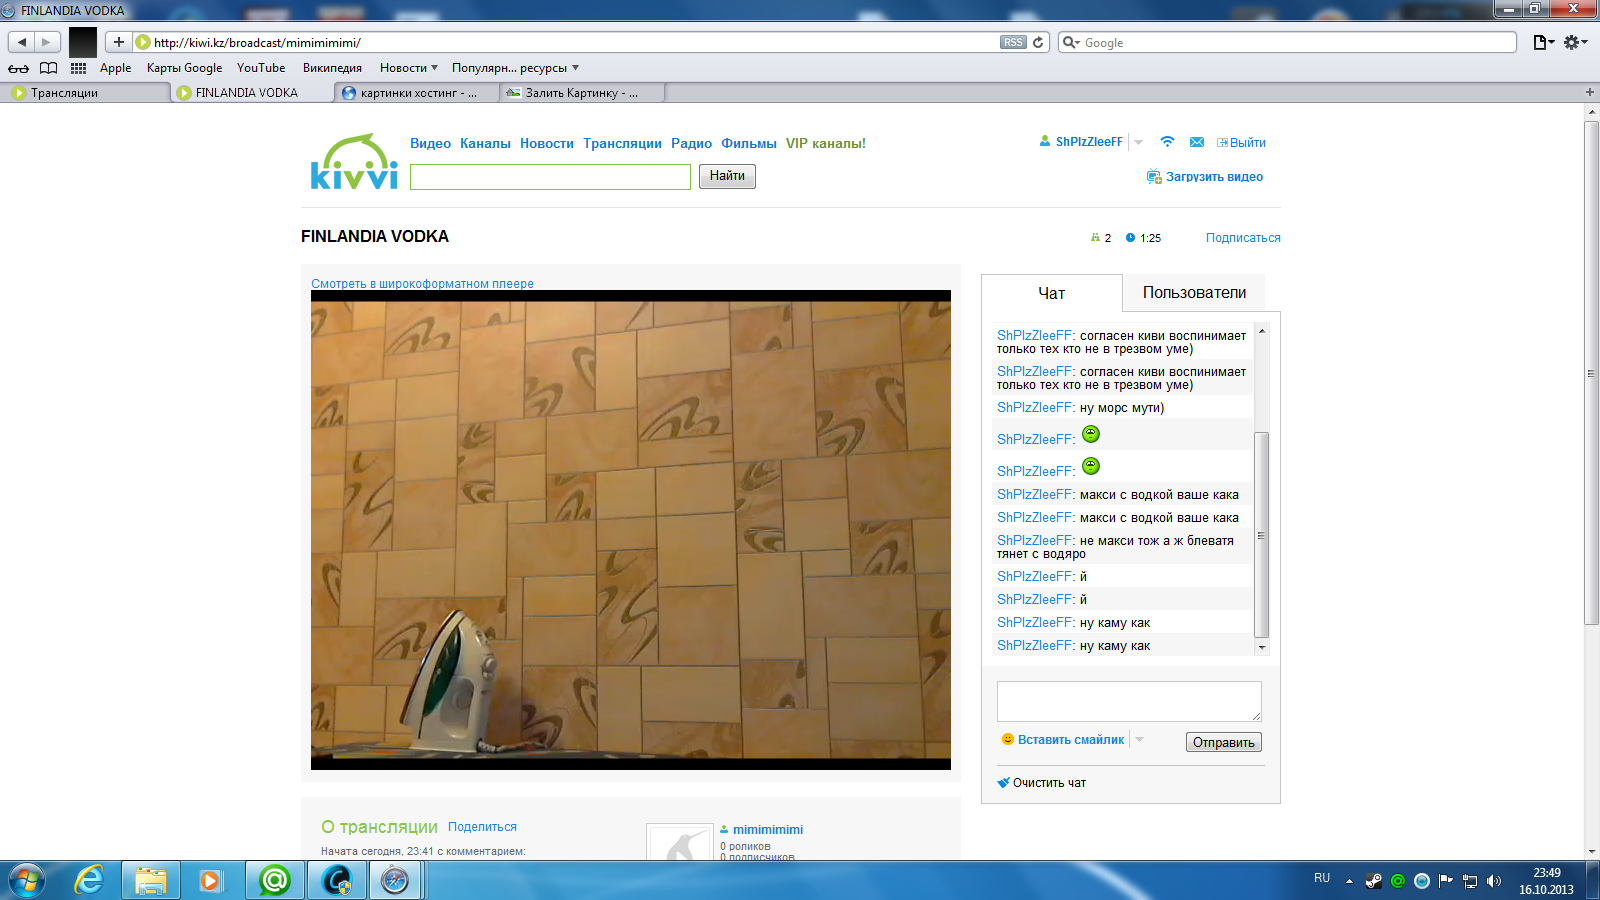Image resolution: width=1600 pixels, height=900 pixels.
Task: Go to Трансляции site section
Action: coord(622,143)
